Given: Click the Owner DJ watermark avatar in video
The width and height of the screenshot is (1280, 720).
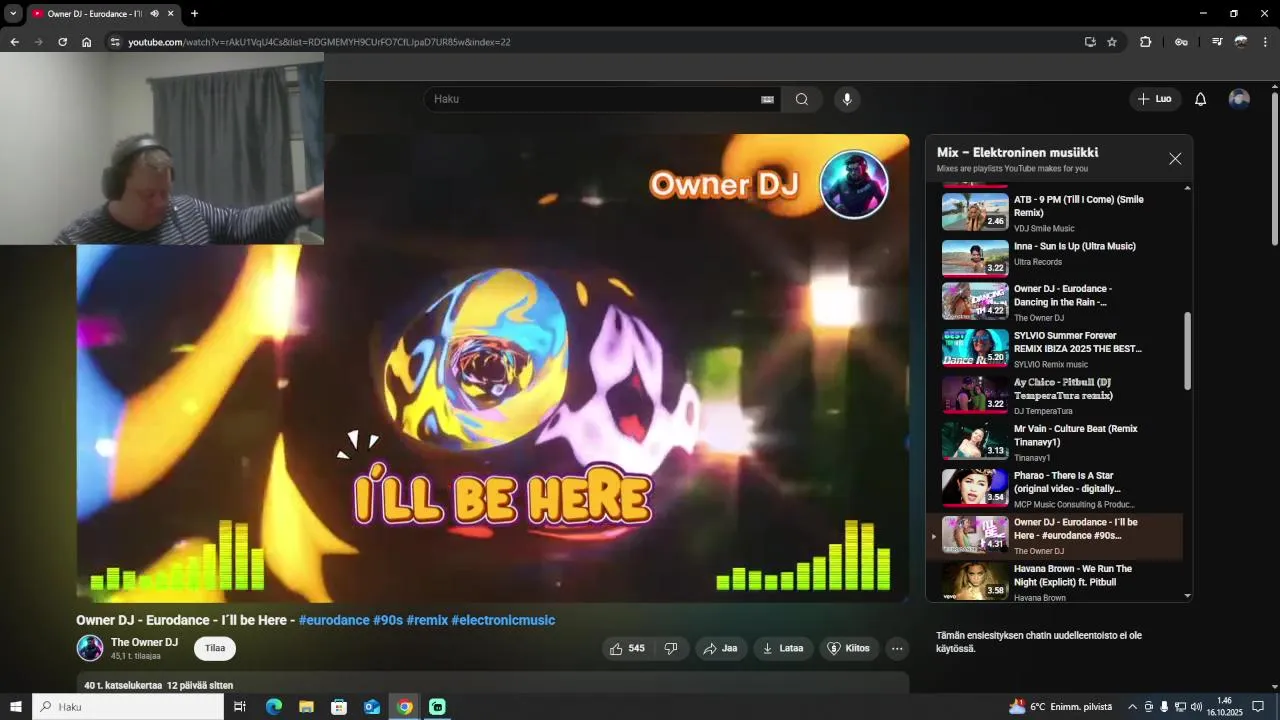Looking at the screenshot, I should 854,184.
